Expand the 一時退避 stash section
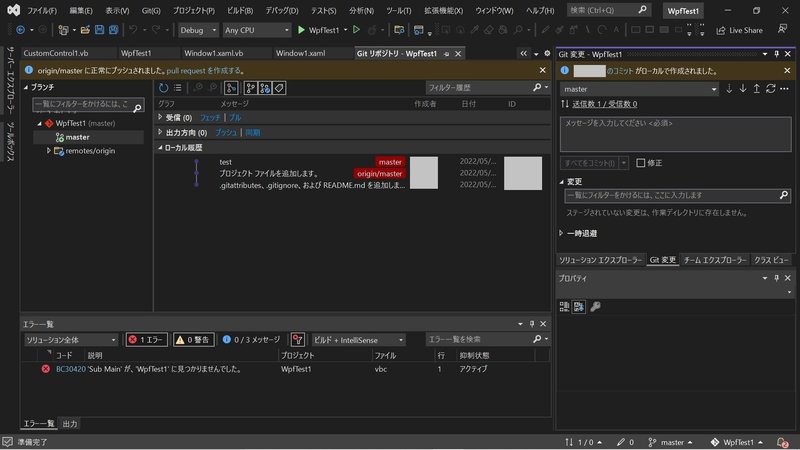 tap(561, 233)
